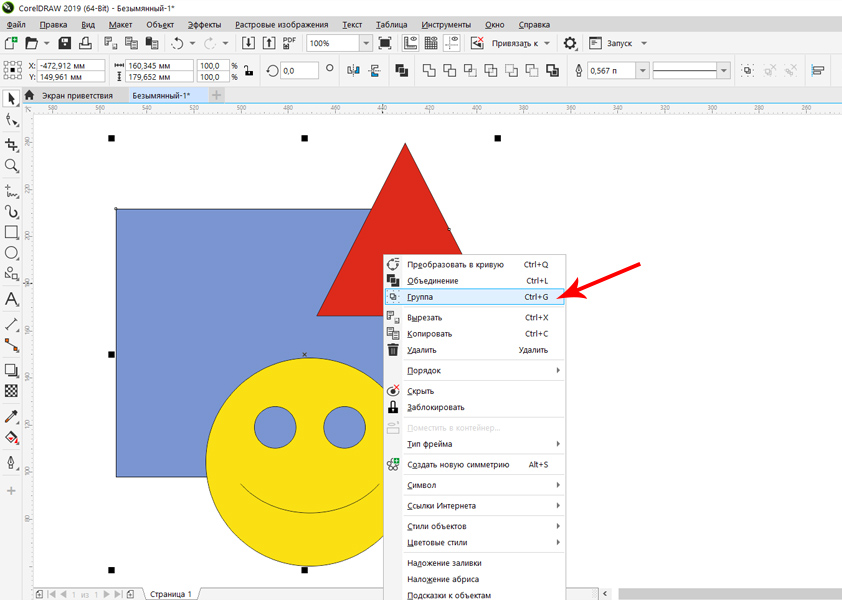Open the 100% zoom level dropdown
This screenshot has height=600, width=842.
click(366, 44)
